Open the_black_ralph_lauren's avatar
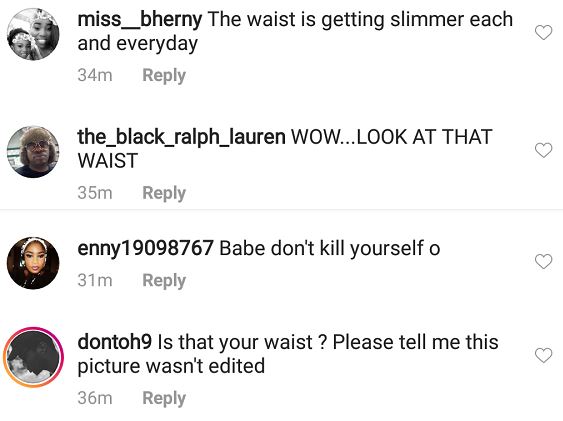 pos(33,152)
